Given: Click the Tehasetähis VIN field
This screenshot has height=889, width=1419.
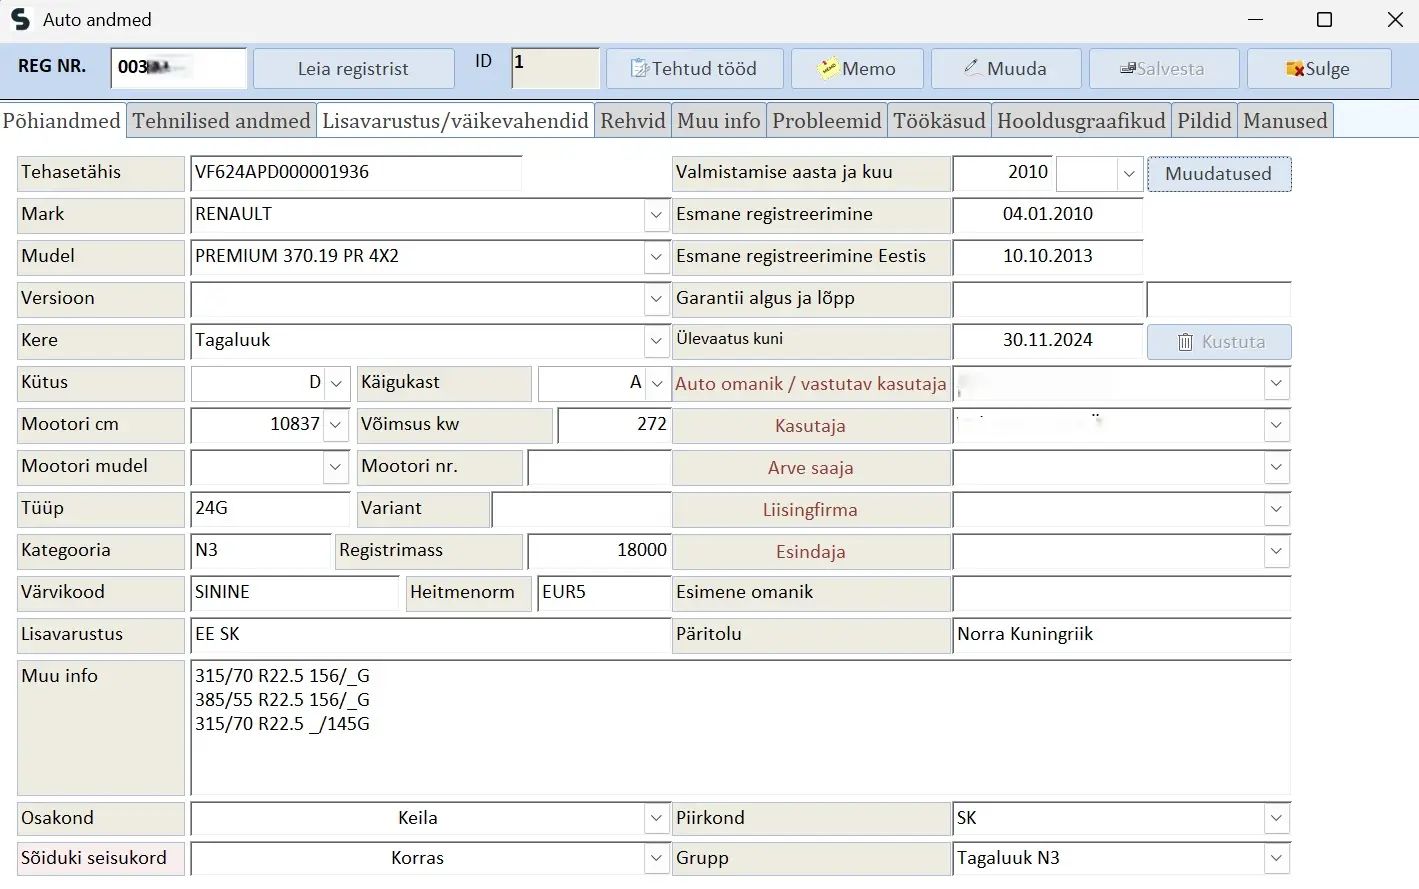Looking at the screenshot, I should pos(356,173).
